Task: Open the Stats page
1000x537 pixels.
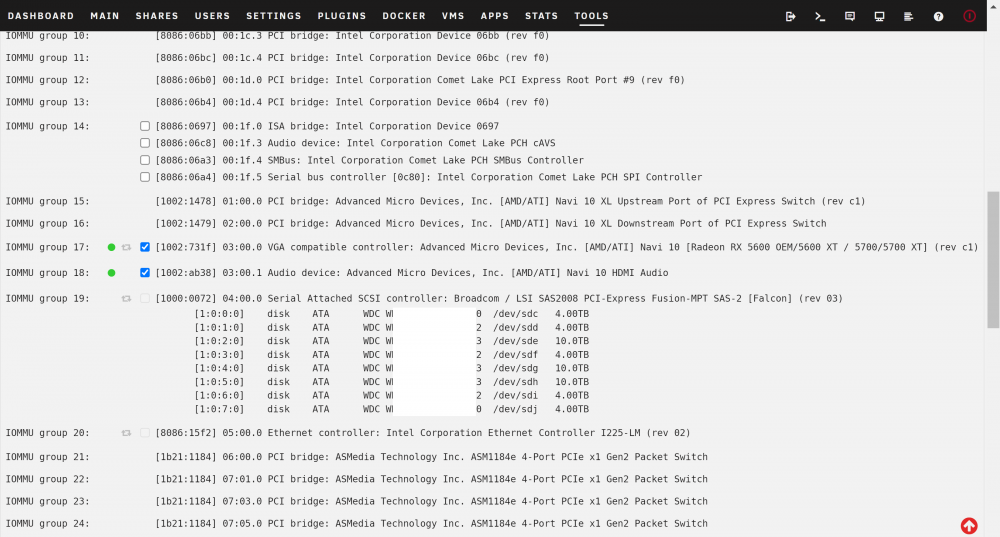Action: [541, 16]
